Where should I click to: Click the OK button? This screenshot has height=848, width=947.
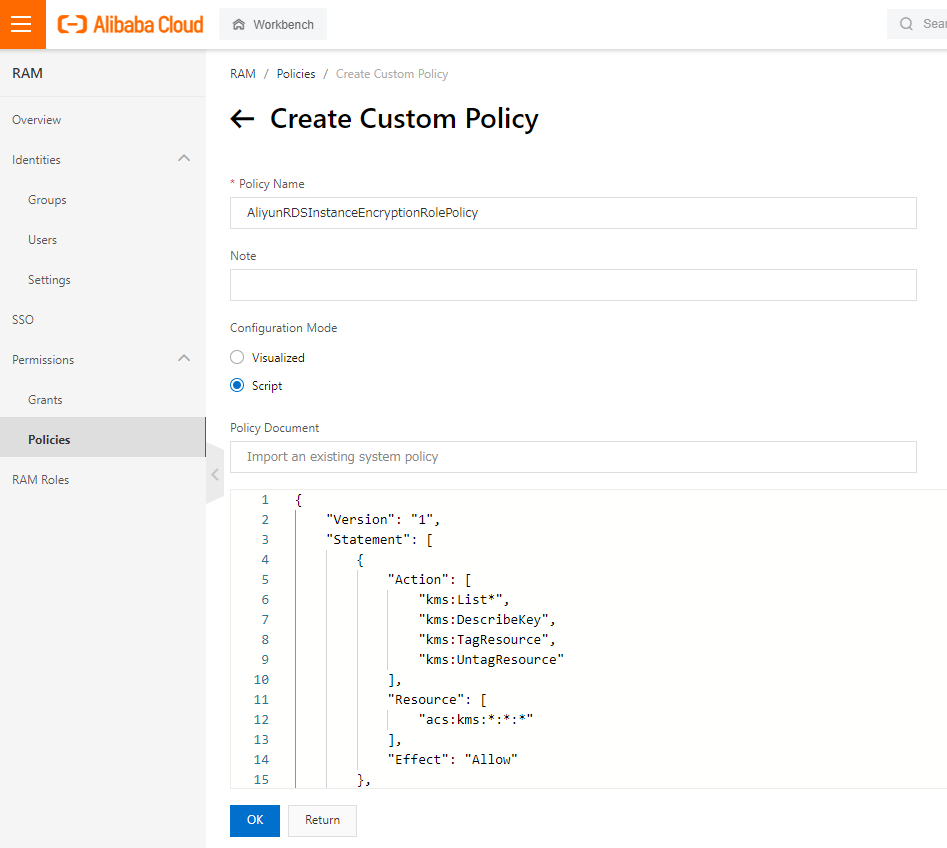[x=255, y=820]
